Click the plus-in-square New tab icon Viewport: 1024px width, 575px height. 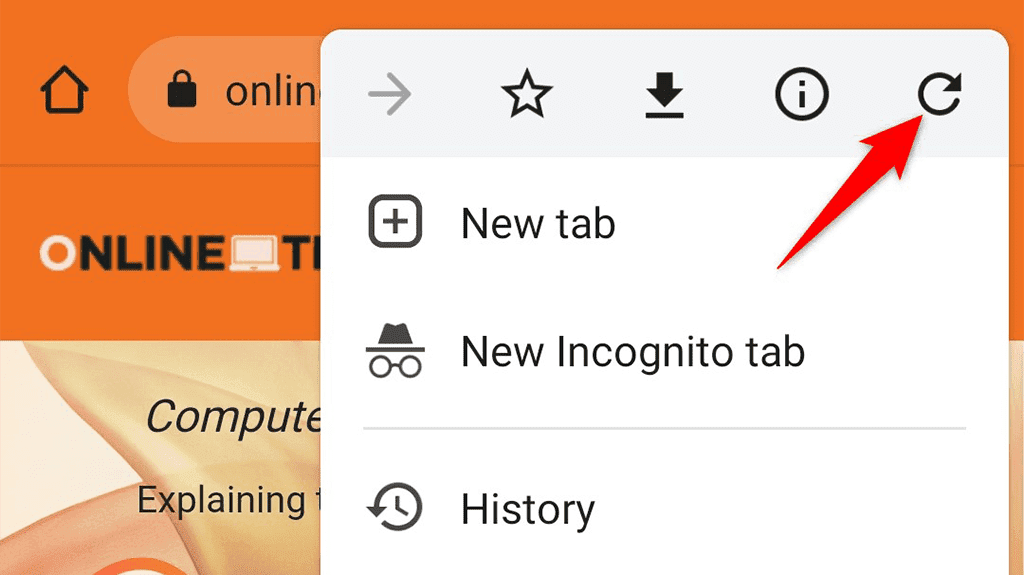(x=395, y=222)
